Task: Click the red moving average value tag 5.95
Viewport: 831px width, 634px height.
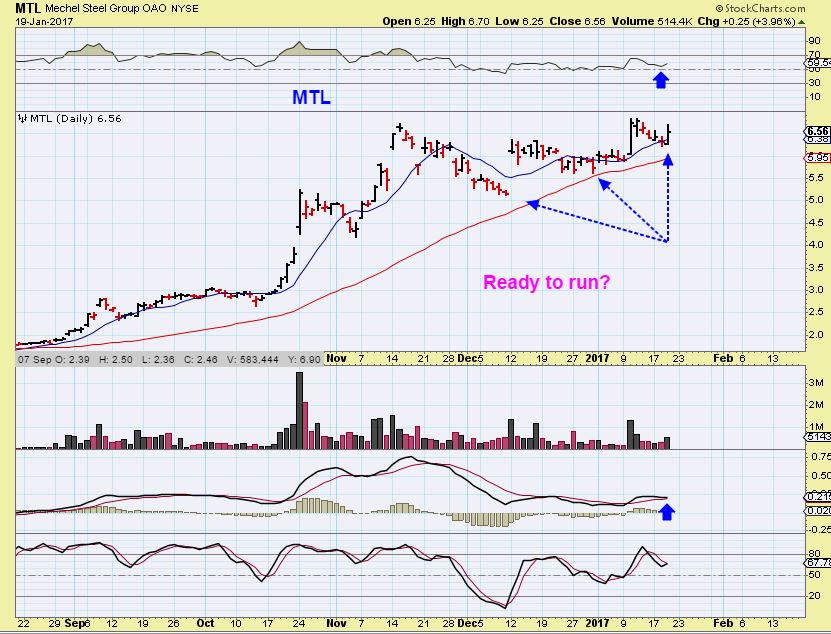Action: pos(817,157)
